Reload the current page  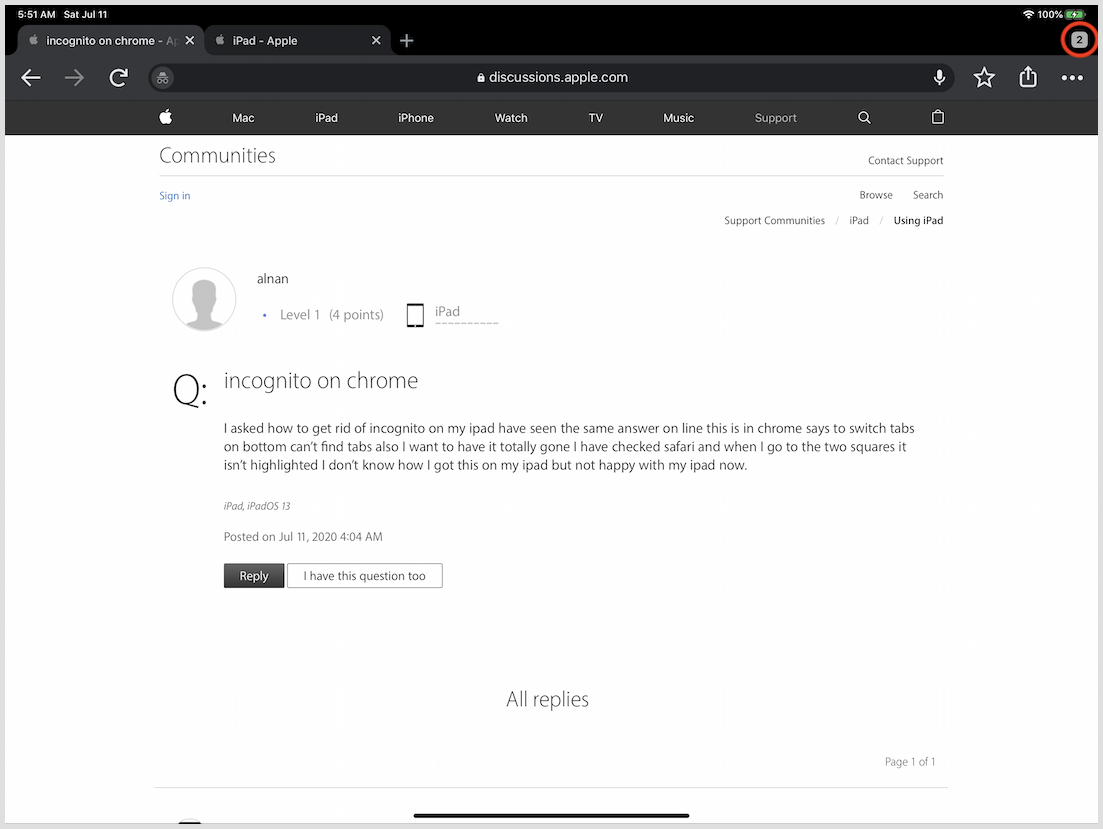tap(119, 77)
